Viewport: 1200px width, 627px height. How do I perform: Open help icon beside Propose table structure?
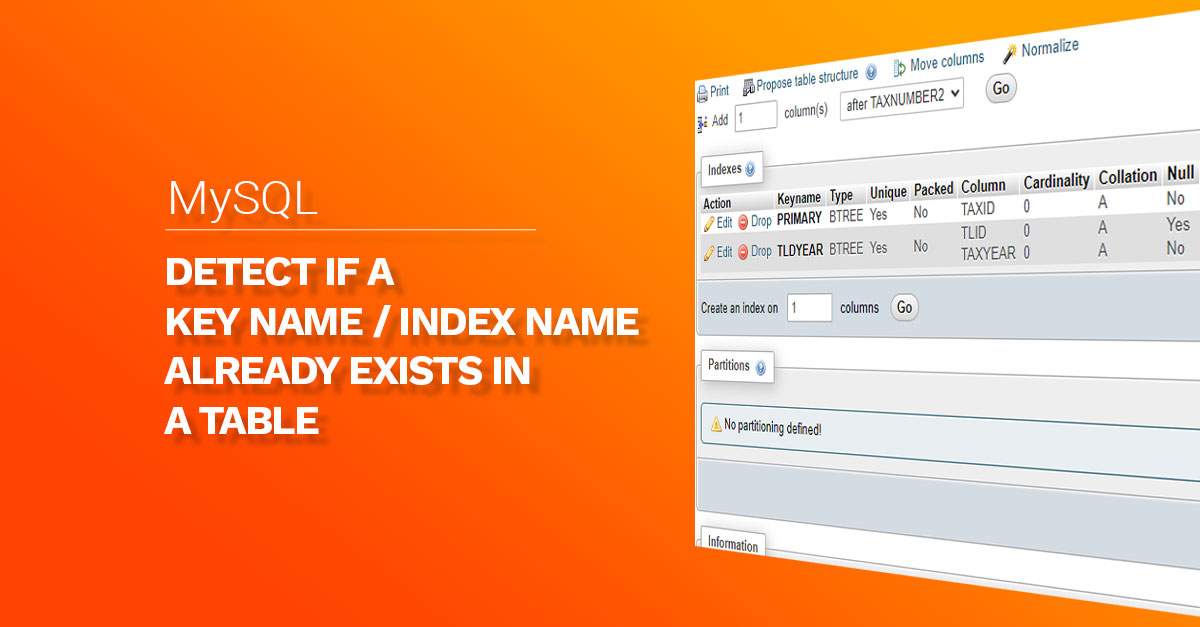(871, 72)
